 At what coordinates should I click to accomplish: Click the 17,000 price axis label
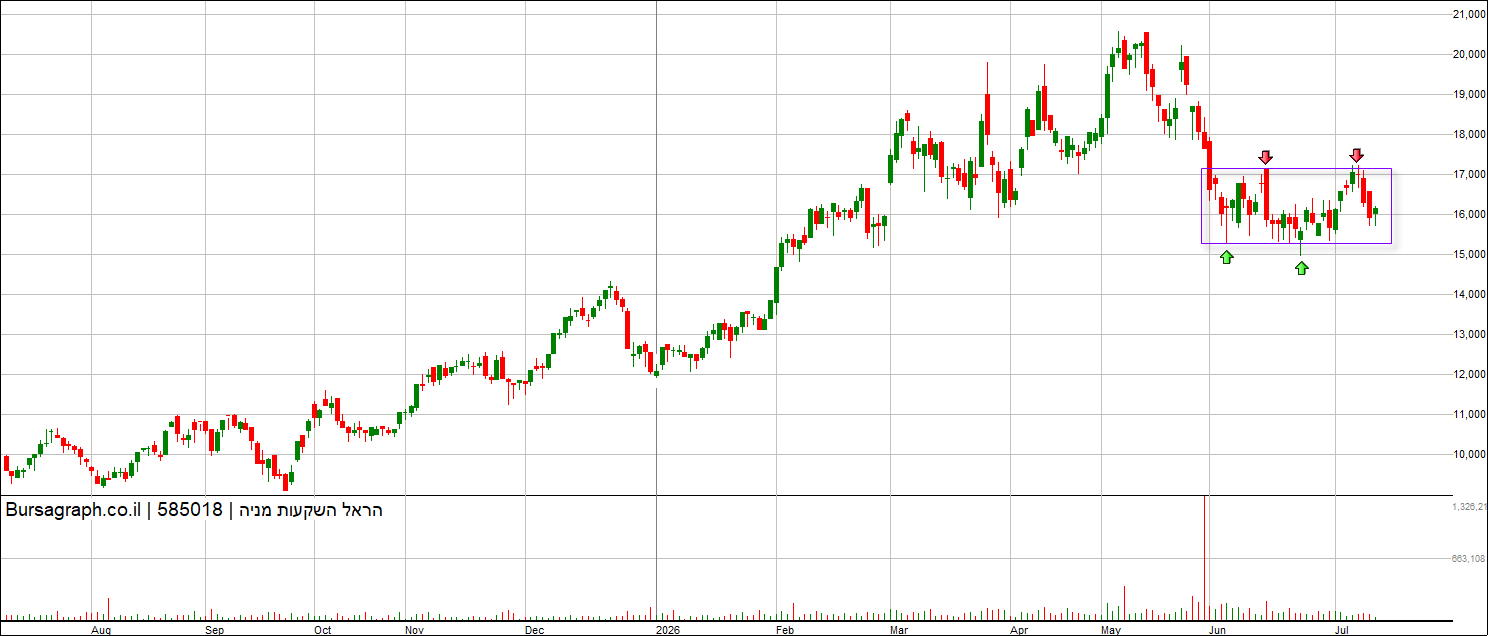1467,174
